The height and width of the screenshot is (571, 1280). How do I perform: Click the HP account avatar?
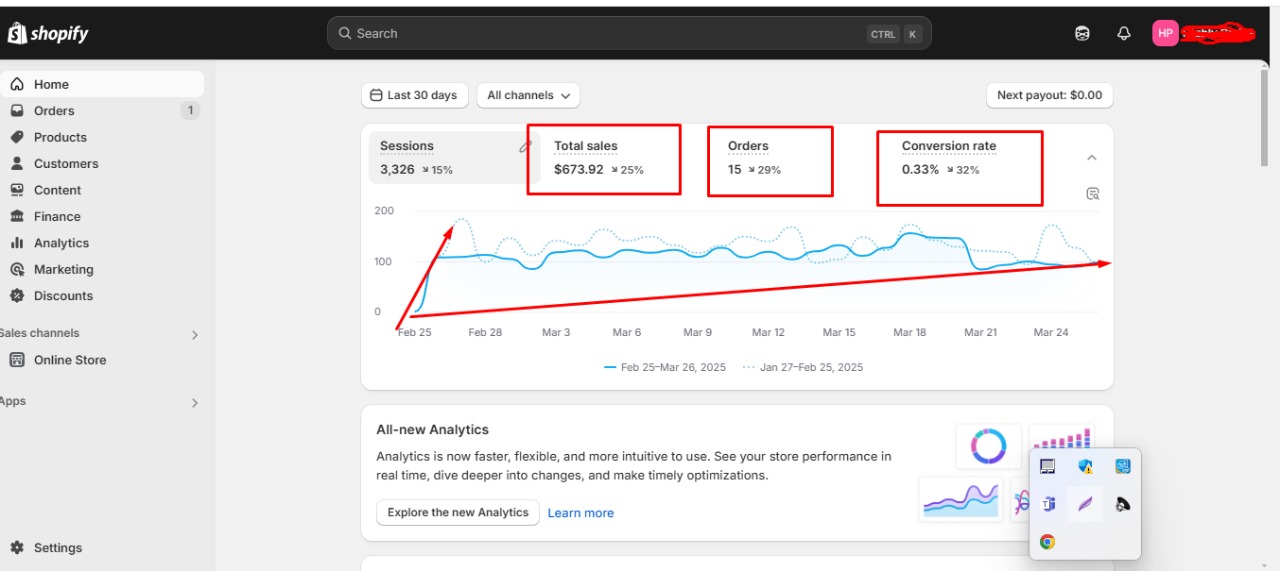coord(1165,33)
